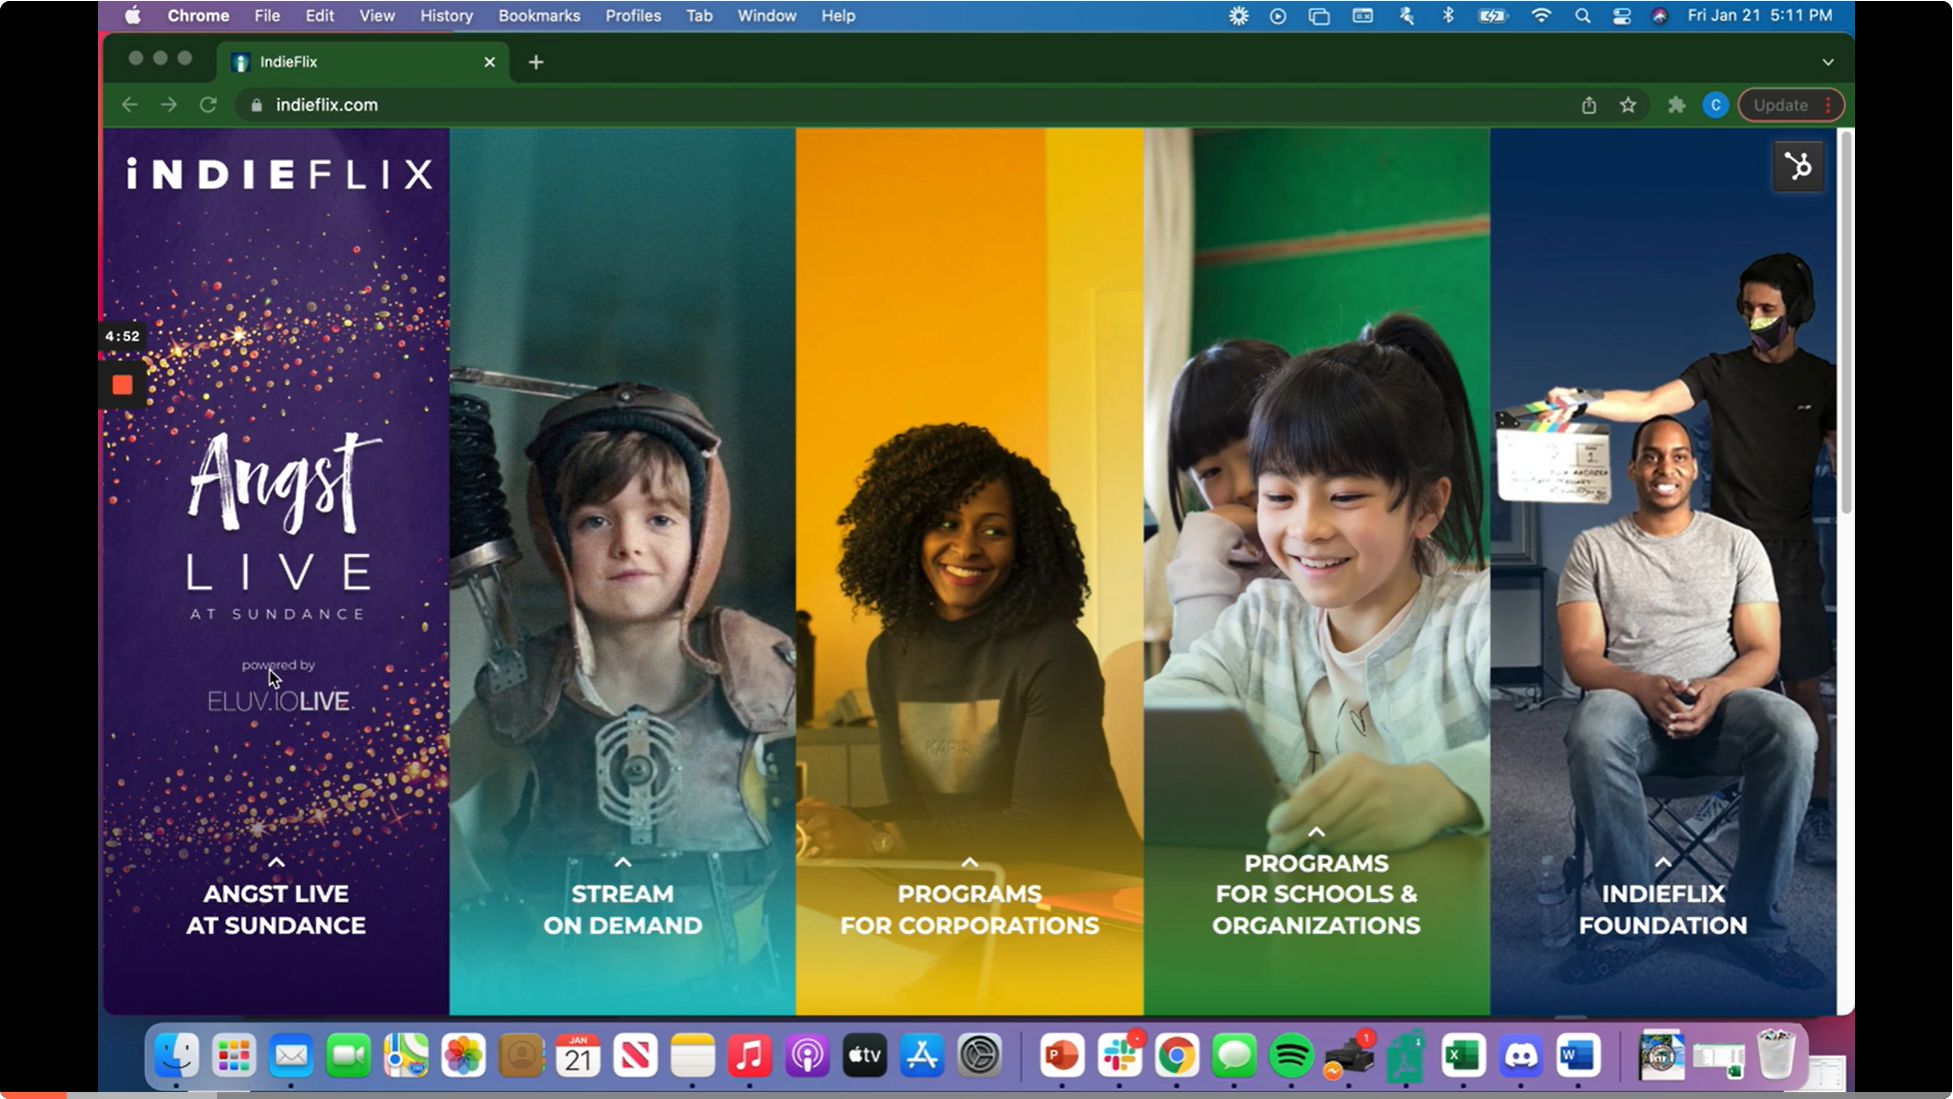
Task: Open the Programs for Corporations link
Action: click(970, 909)
